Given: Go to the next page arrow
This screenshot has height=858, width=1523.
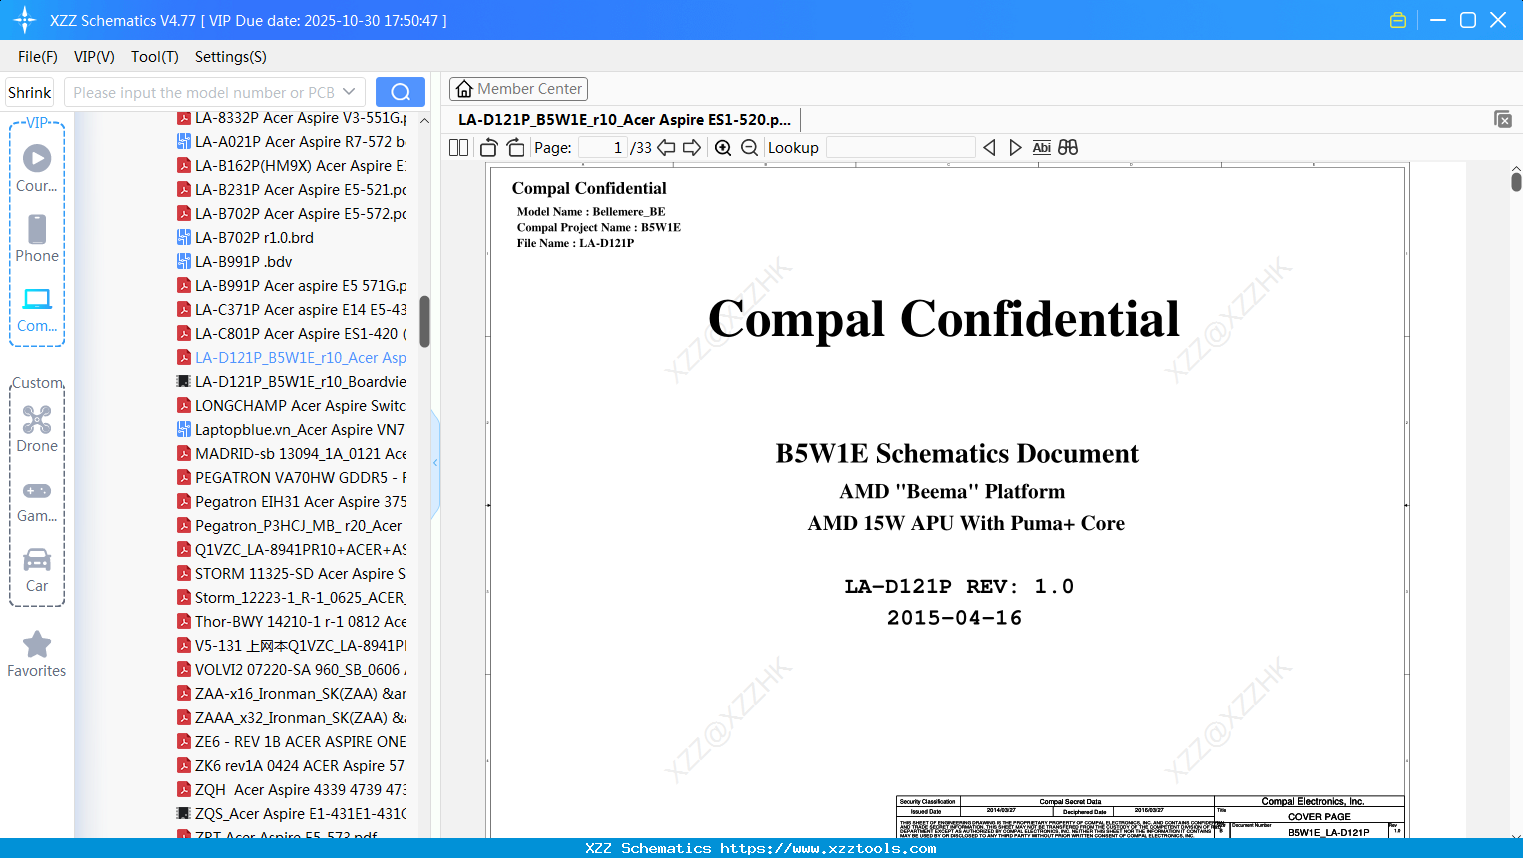Looking at the screenshot, I should (x=692, y=148).
